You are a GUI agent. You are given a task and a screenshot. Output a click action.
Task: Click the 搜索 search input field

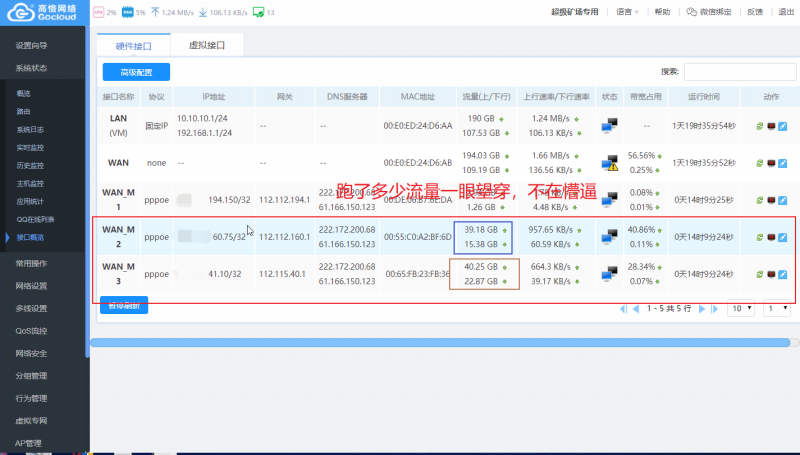pyautogui.click(x=738, y=72)
